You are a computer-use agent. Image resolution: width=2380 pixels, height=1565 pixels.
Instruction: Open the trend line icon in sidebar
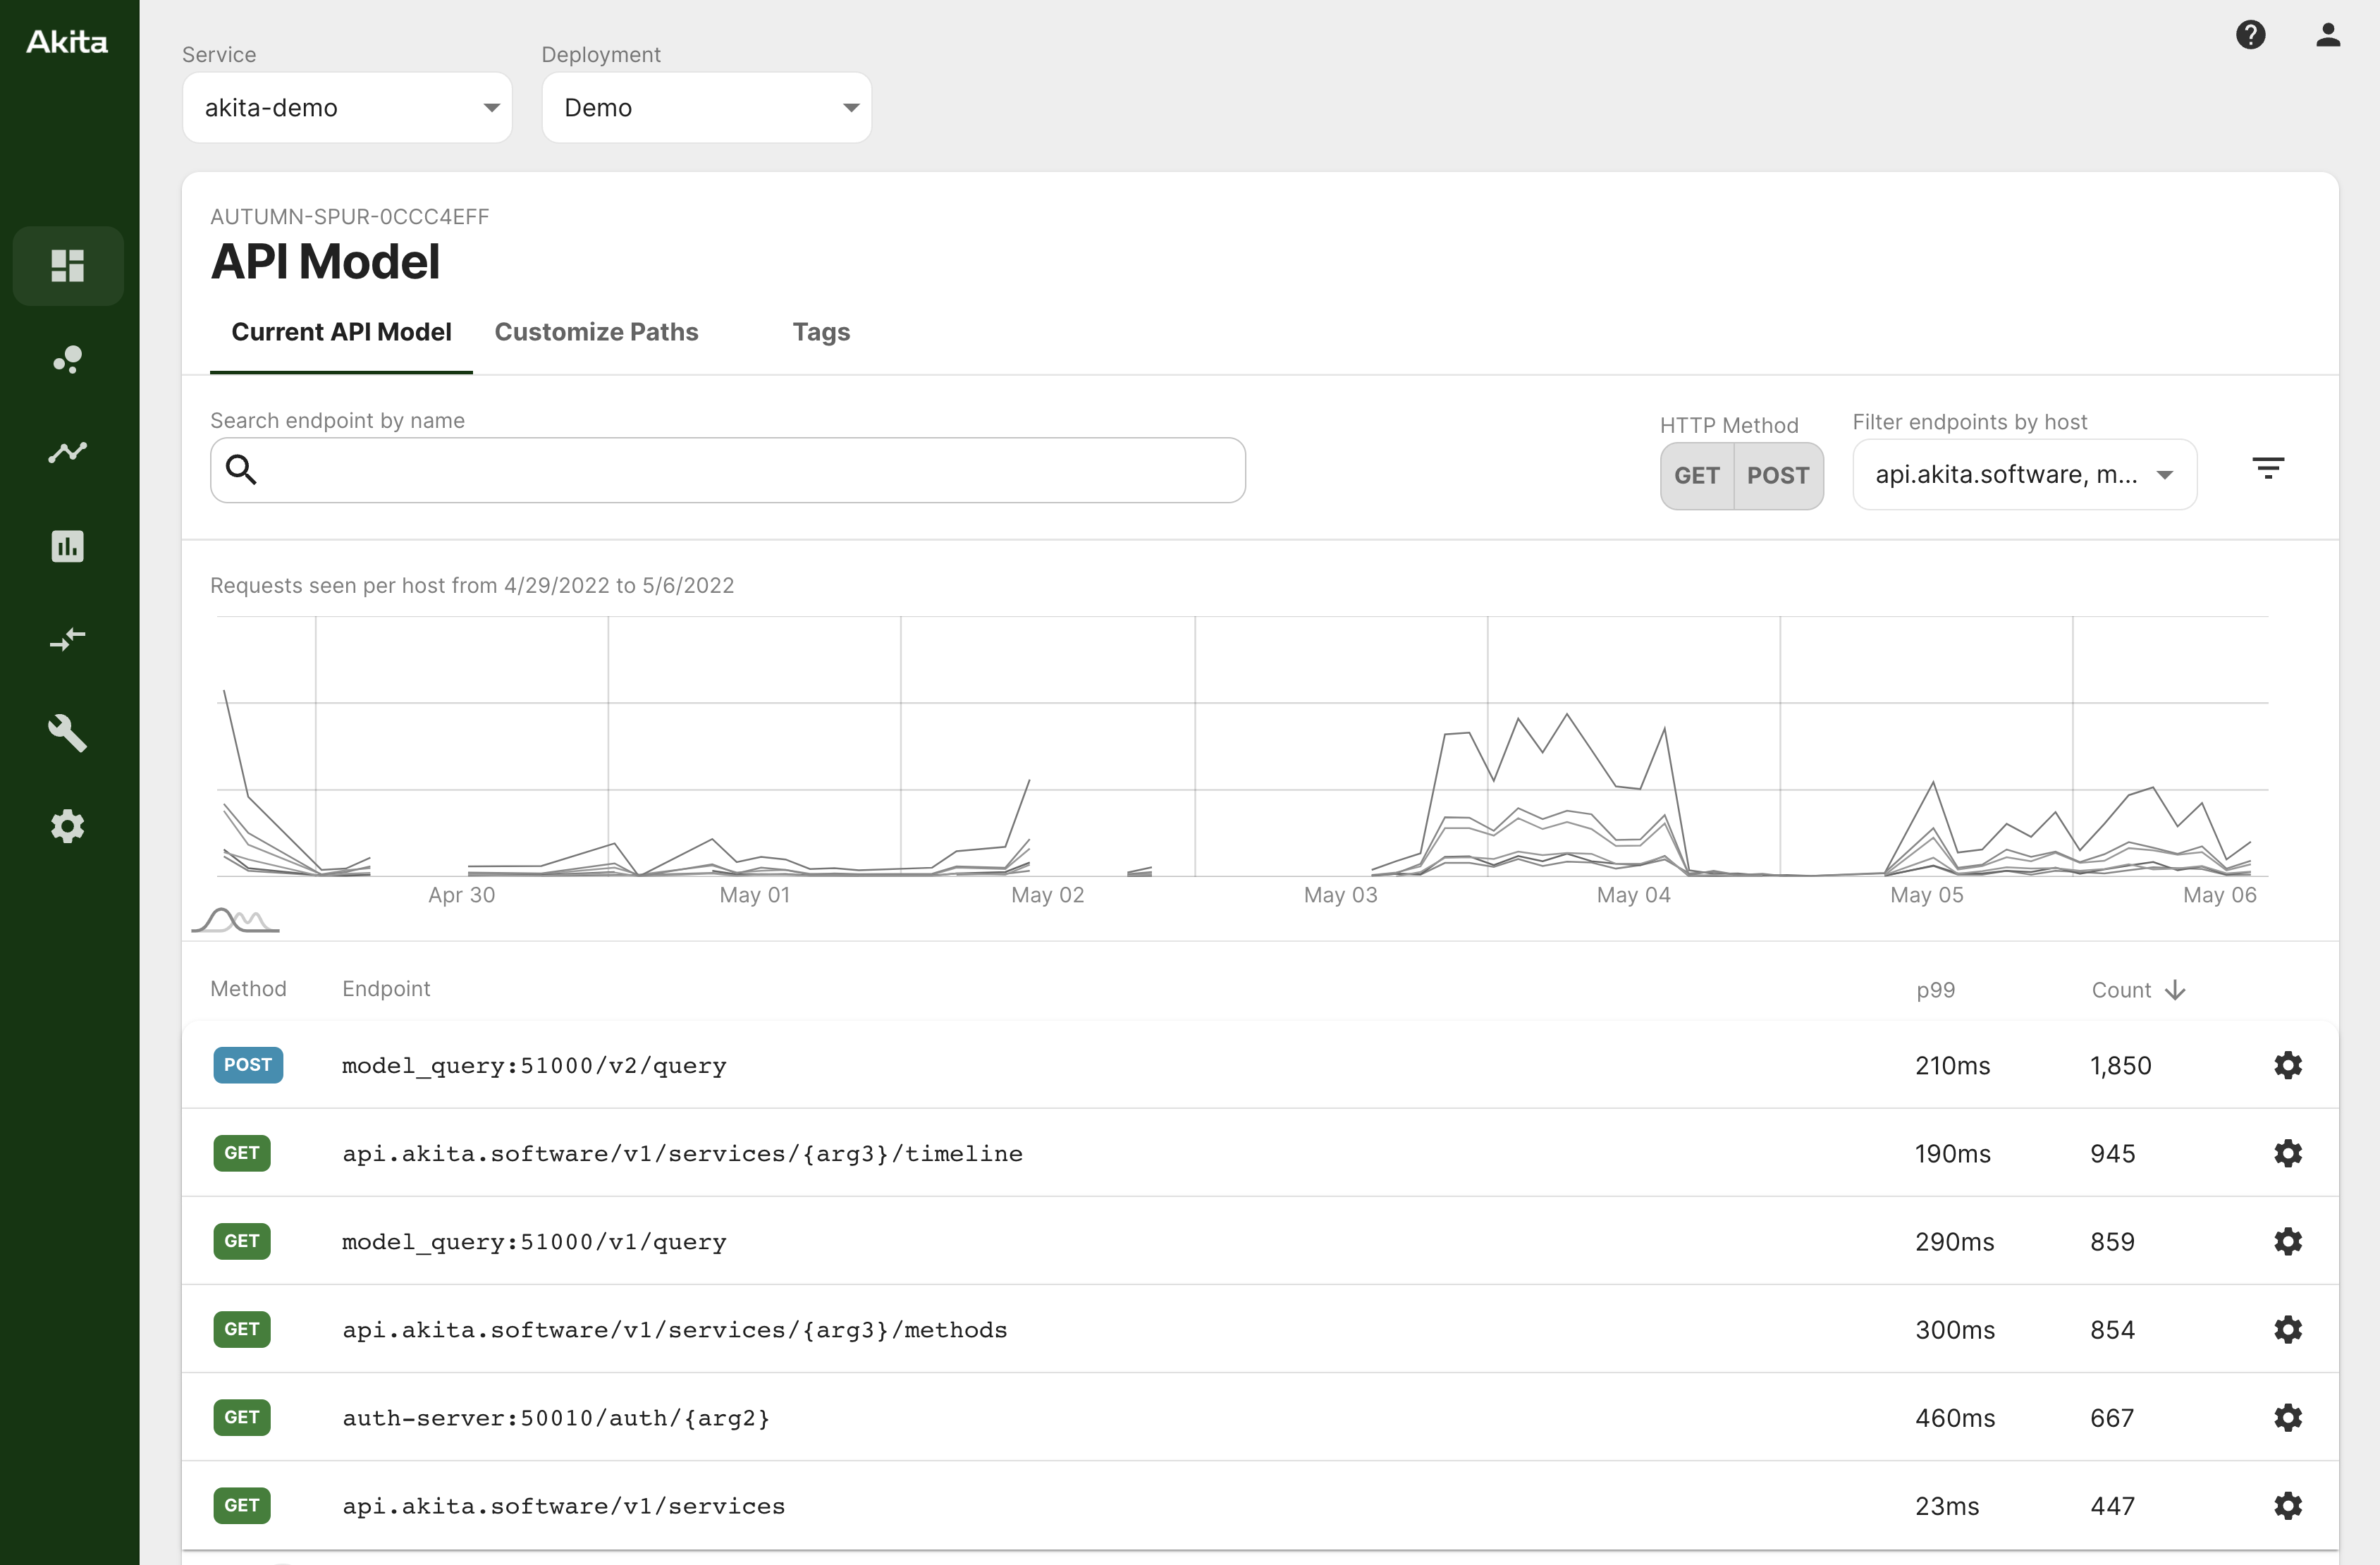67,452
